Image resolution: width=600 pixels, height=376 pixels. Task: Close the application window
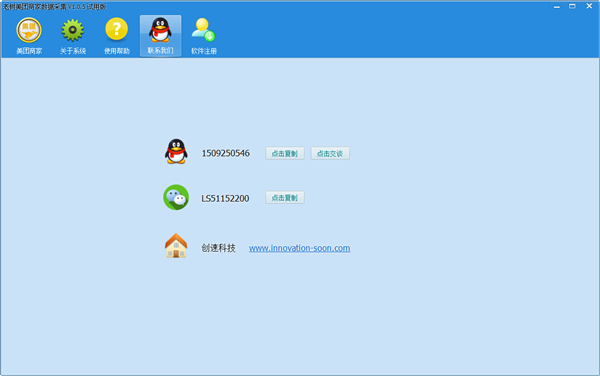tap(589, 6)
